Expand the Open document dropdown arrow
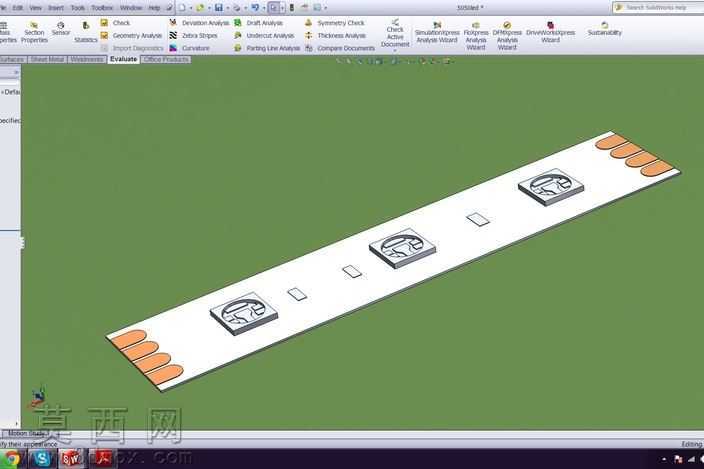The height and width of the screenshot is (469, 704). coord(209,8)
